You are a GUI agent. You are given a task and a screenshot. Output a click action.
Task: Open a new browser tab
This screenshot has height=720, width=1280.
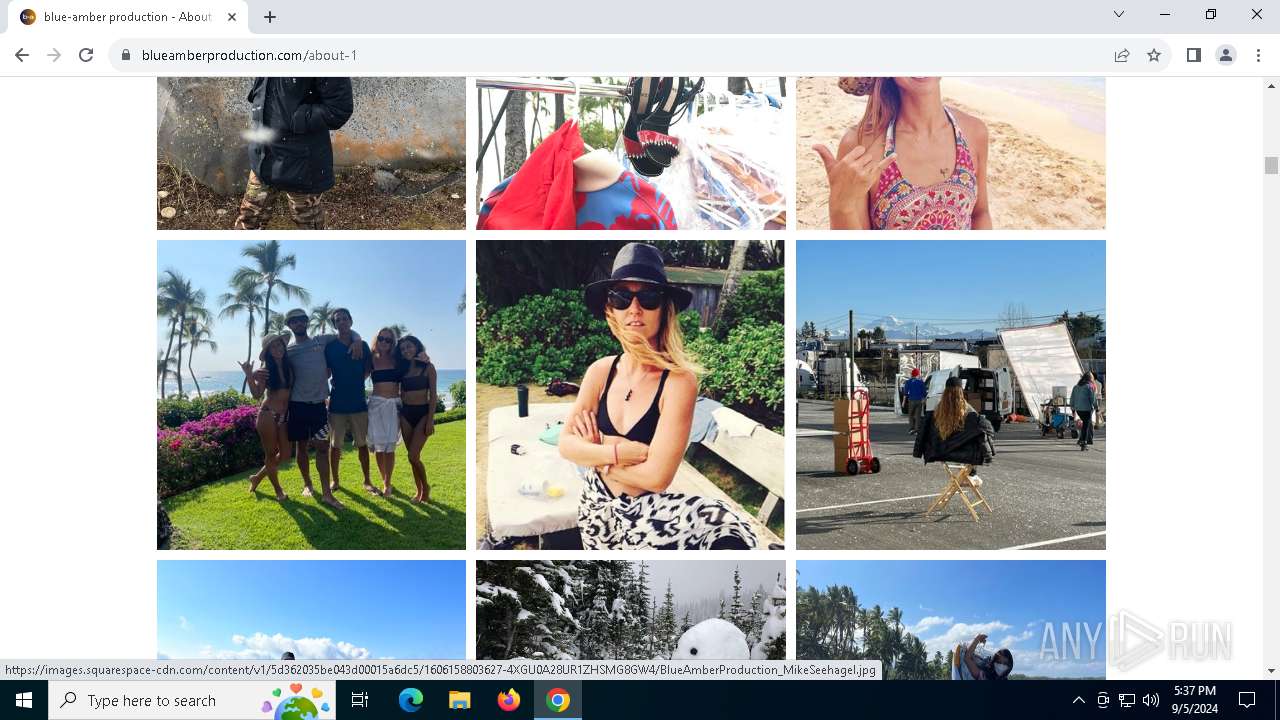(270, 17)
